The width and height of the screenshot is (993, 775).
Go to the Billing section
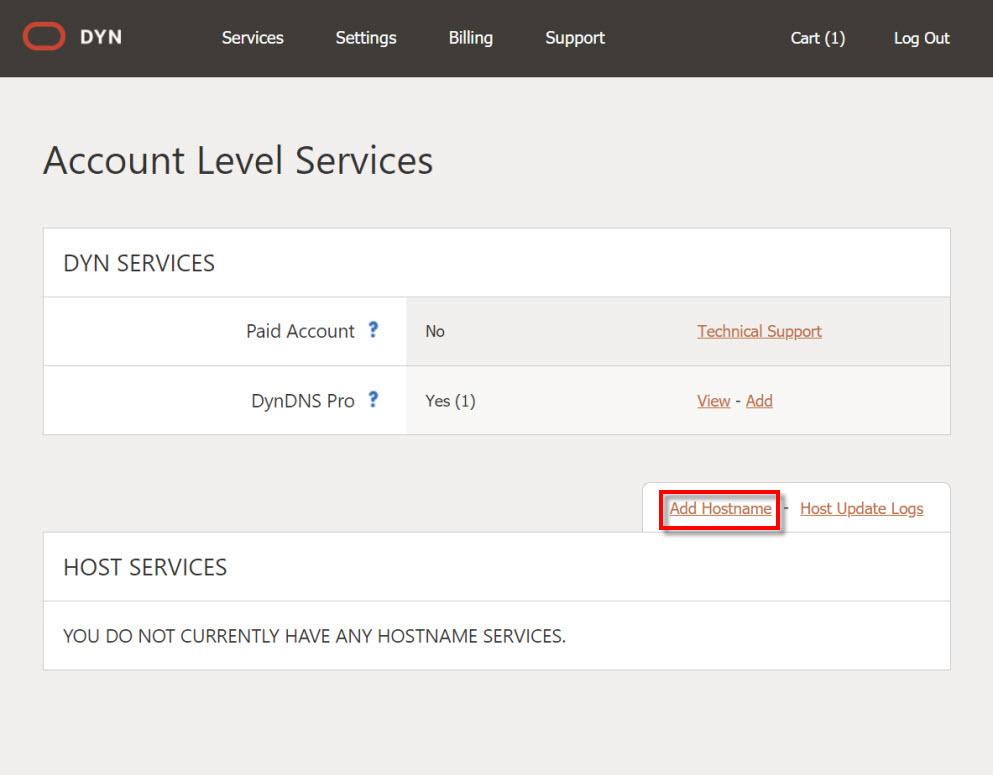(470, 38)
